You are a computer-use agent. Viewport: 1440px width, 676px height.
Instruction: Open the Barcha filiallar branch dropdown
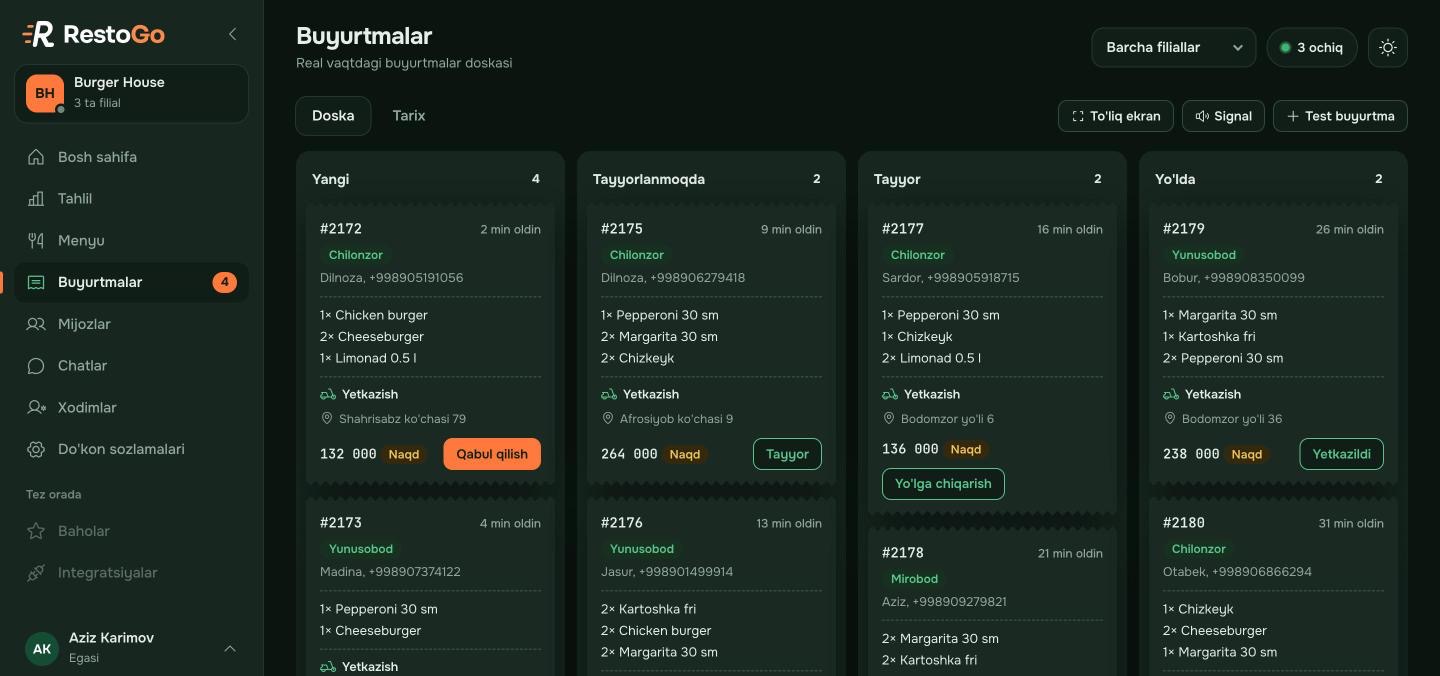[x=1174, y=47]
